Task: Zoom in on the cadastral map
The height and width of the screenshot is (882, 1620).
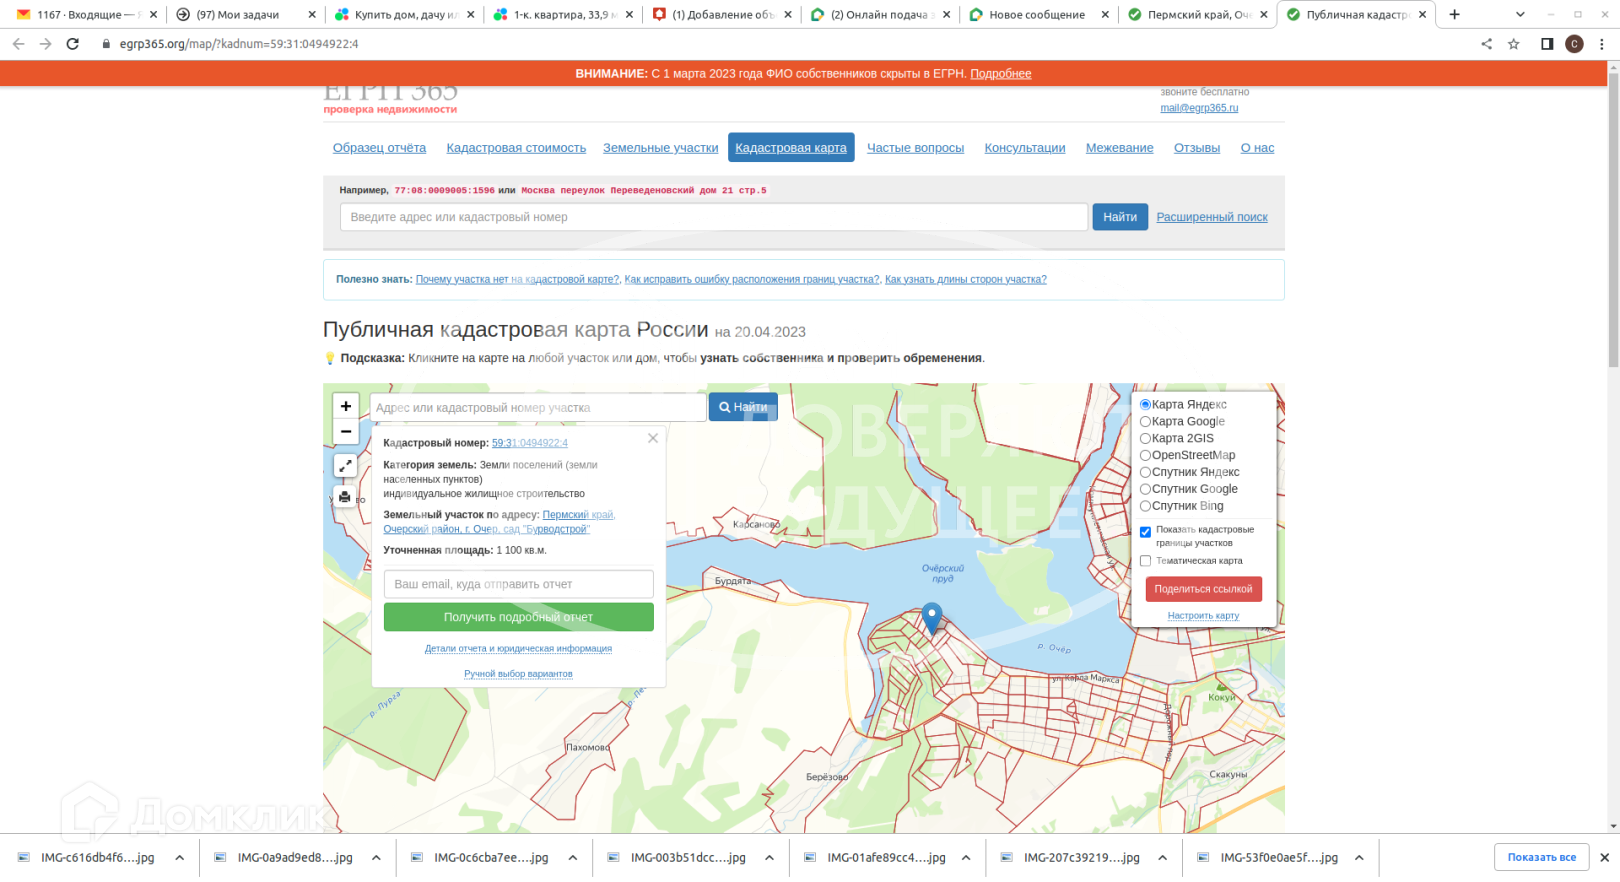Action: pyautogui.click(x=346, y=406)
